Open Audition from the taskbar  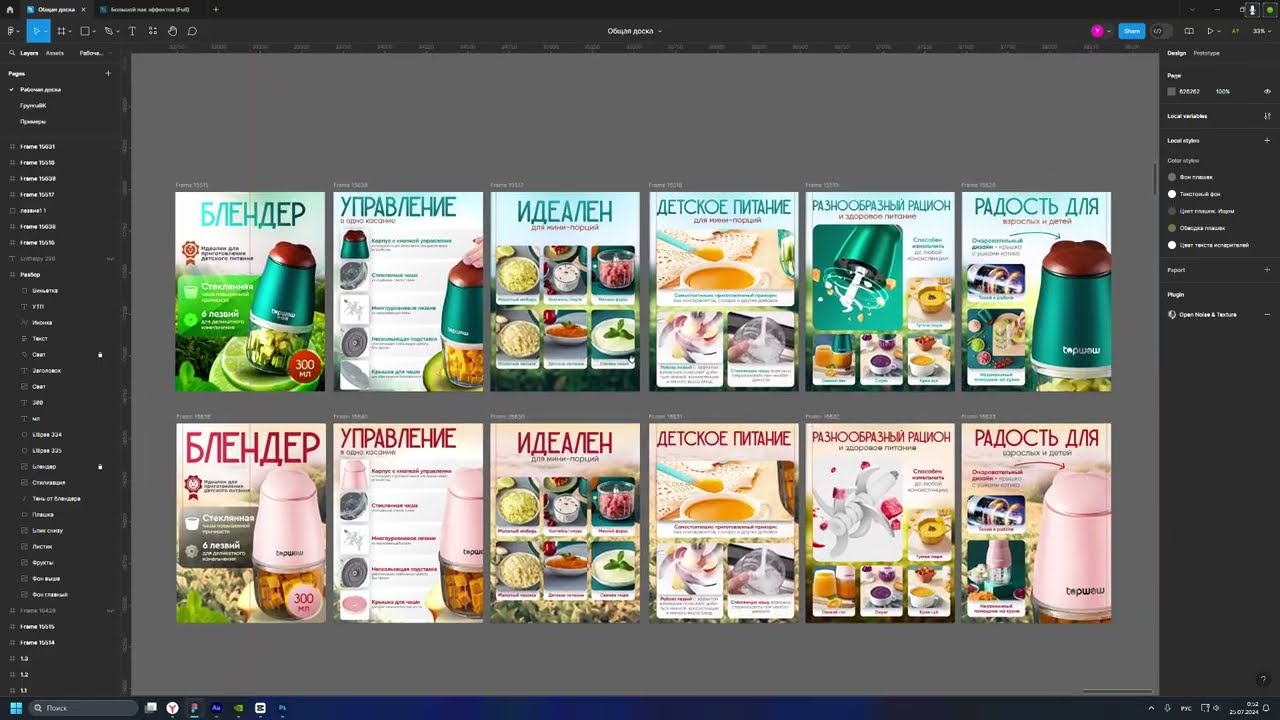[216, 708]
